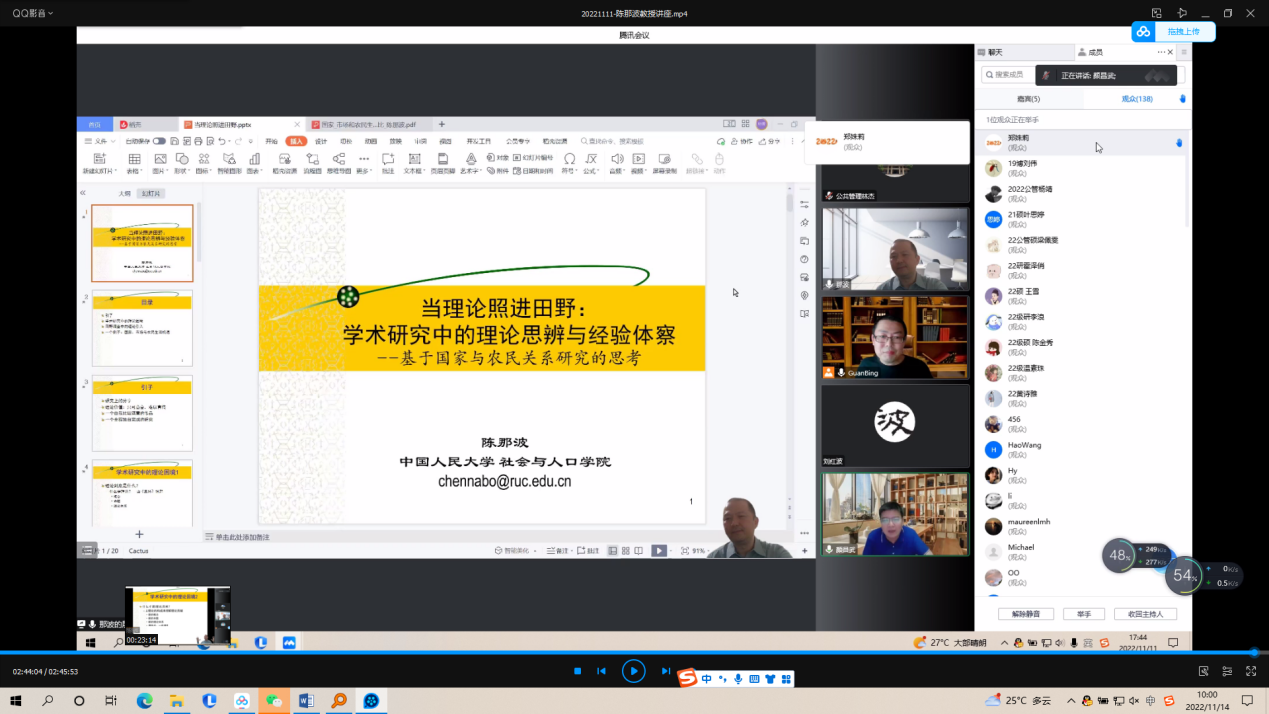This screenshot has width=1269, height=714.
Task: Select member HaoWang in the list
Action: [x=1080, y=450]
